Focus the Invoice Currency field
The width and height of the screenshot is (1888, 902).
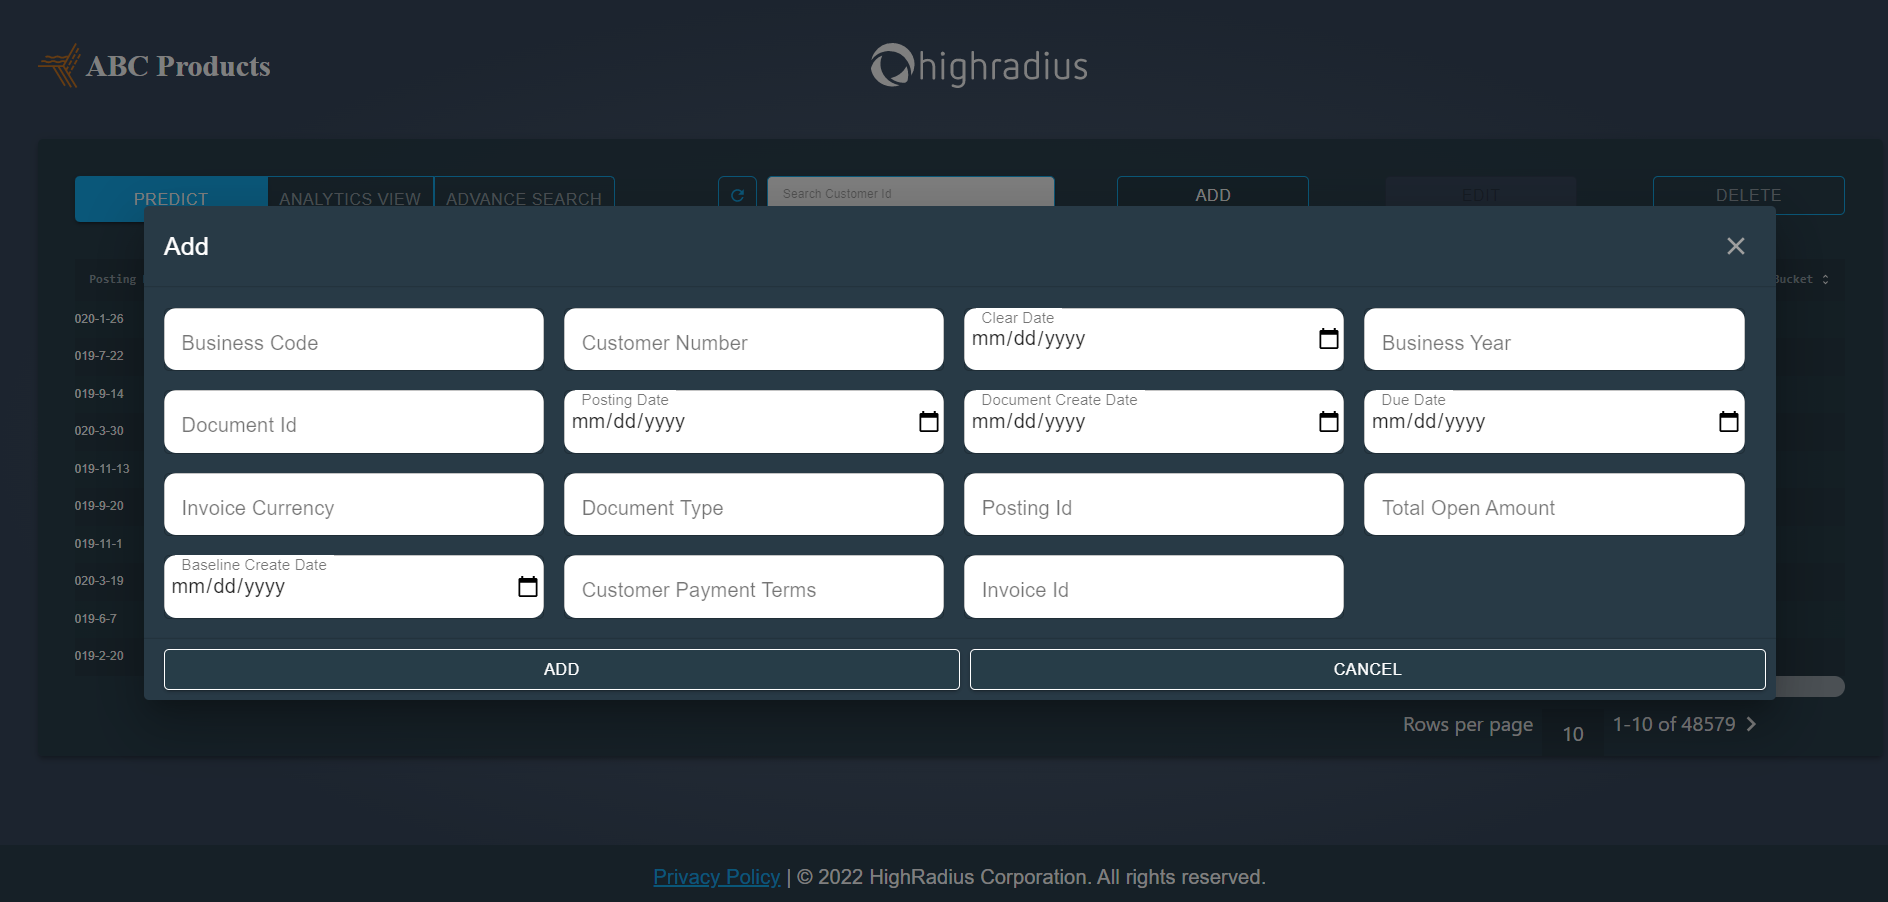[x=353, y=504]
